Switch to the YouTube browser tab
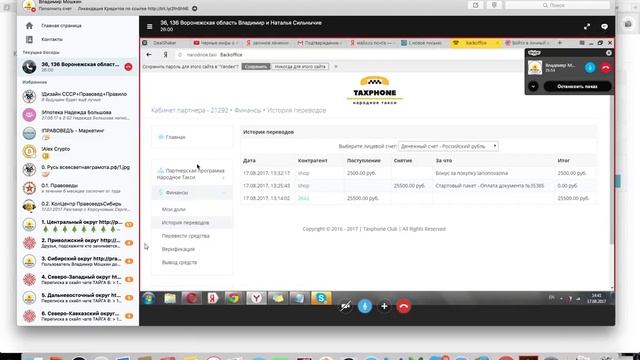 [x=216, y=43]
